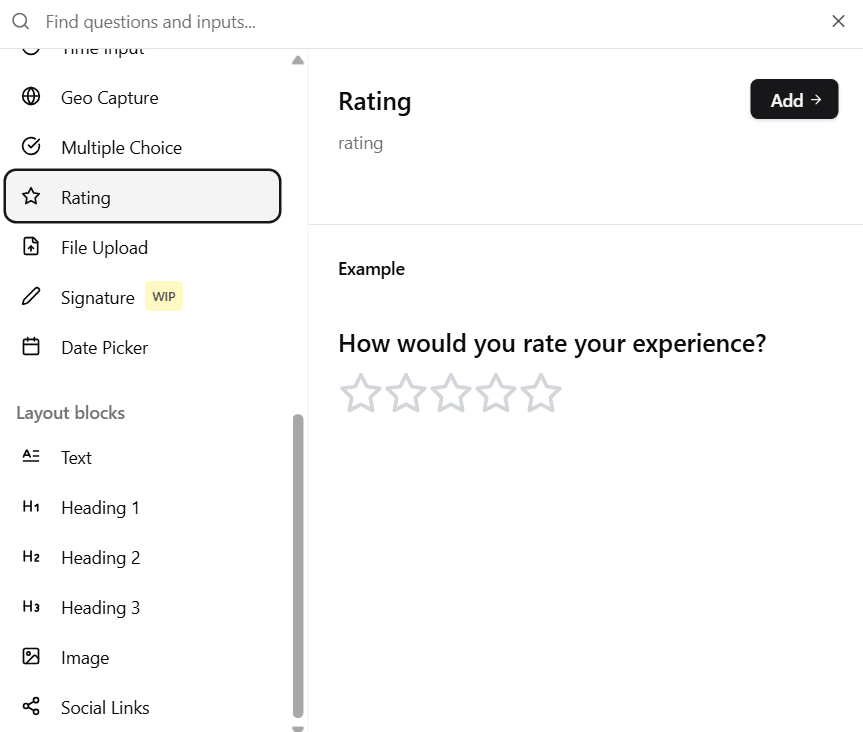Select the Text block icon
Viewport: 863px width, 732px height.
(31, 457)
